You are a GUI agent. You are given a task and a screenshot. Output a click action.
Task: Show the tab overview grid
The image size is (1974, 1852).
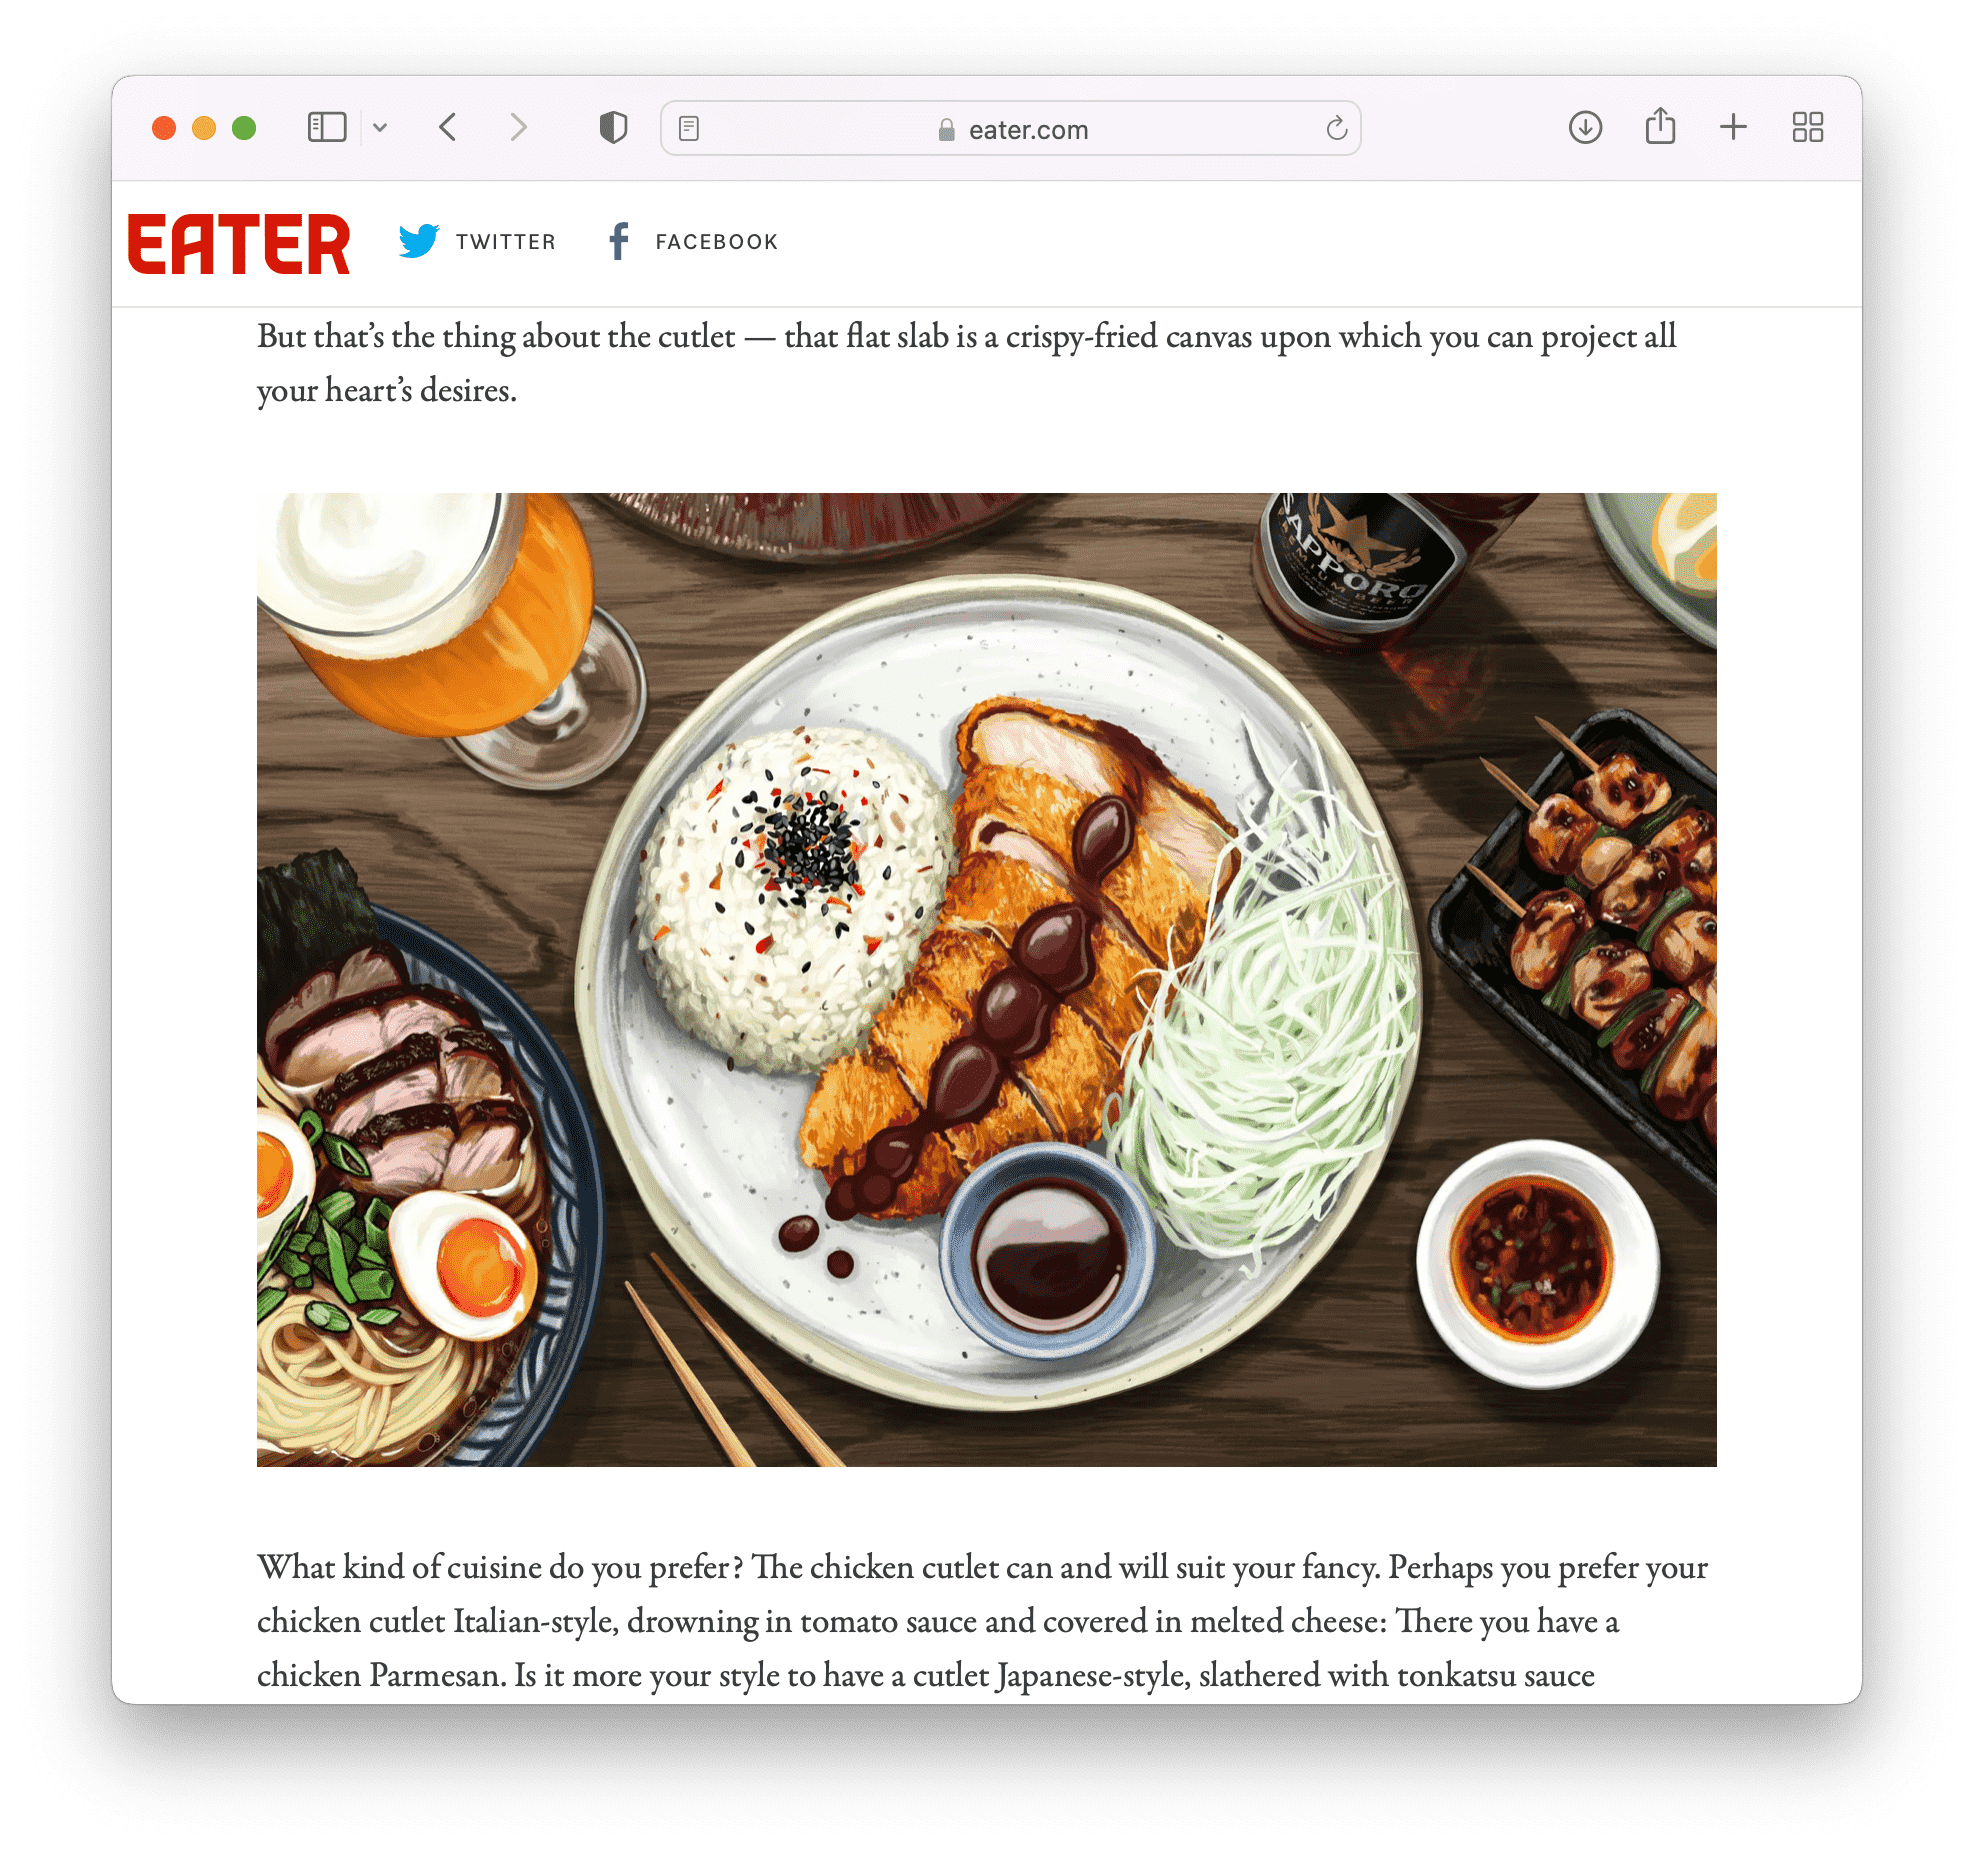[1808, 127]
